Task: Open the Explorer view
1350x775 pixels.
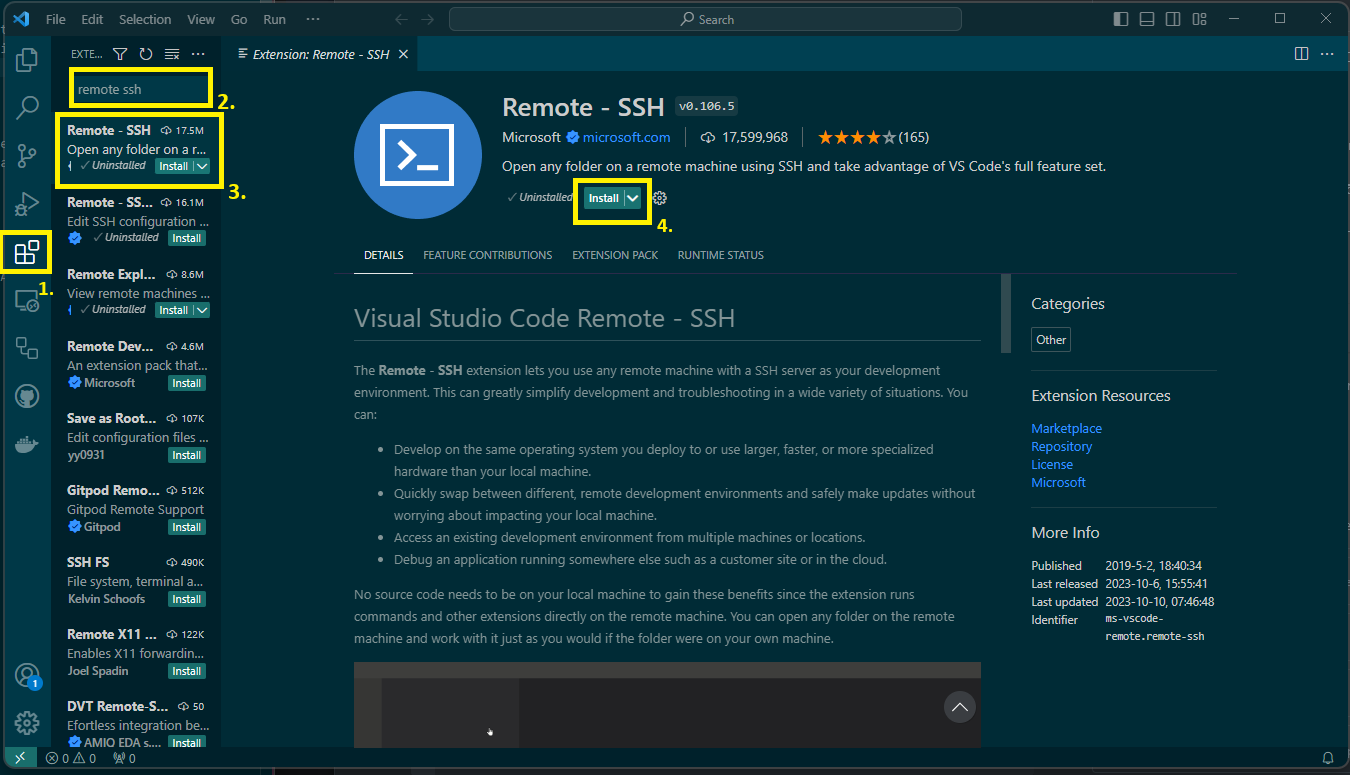Action: [x=26, y=59]
